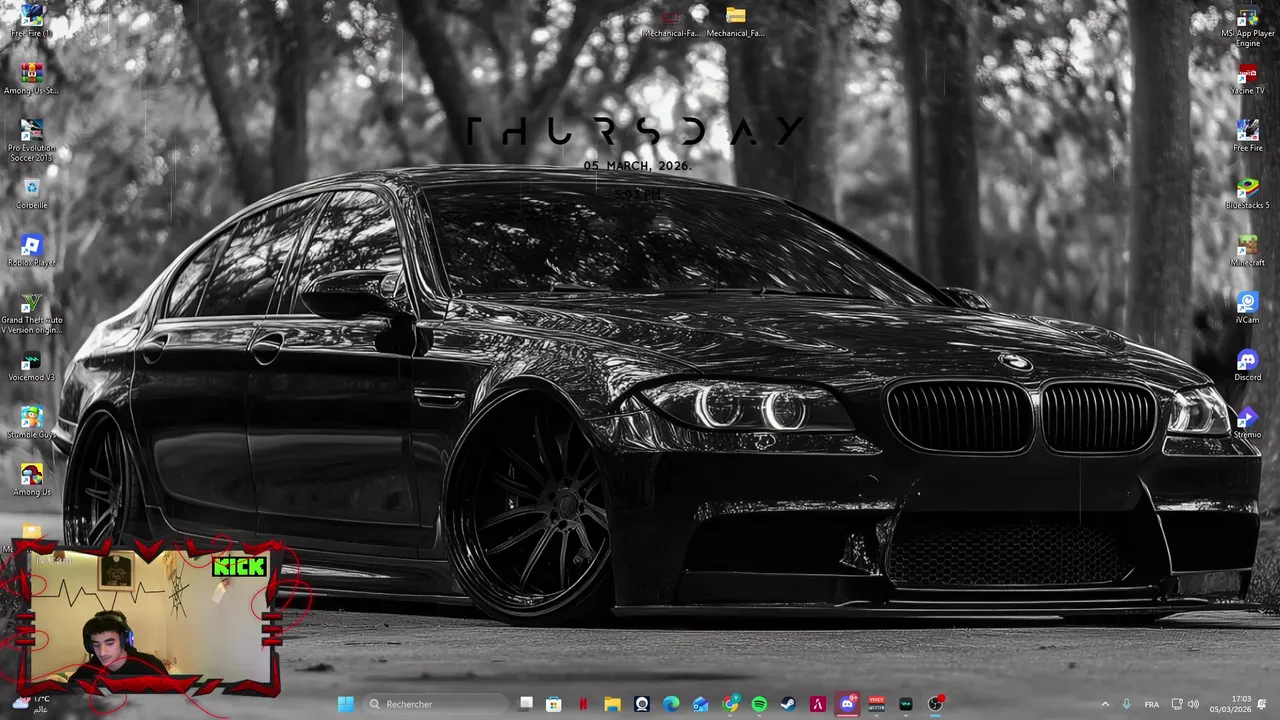The width and height of the screenshot is (1280, 720).
Task: Select the Free Fire icon in right column
Action: tap(1247, 135)
